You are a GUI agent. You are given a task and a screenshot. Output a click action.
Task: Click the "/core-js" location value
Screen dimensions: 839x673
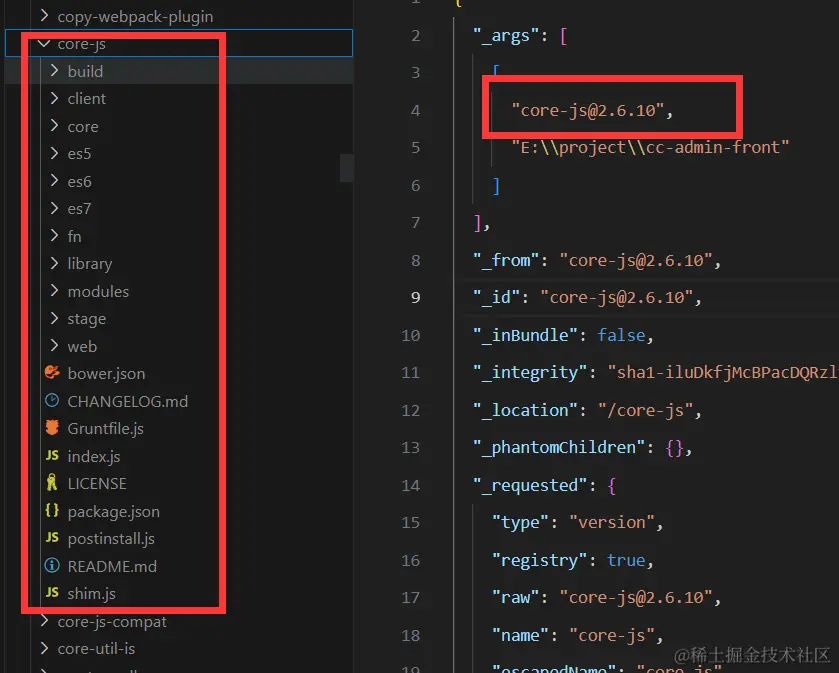[645, 410]
